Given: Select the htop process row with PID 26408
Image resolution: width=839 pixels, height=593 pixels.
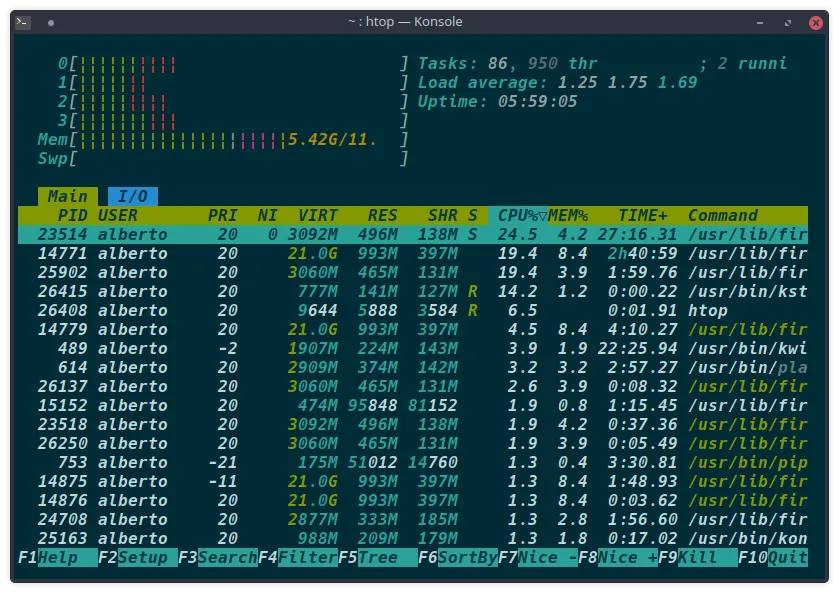Looking at the screenshot, I should click(300, 310).
